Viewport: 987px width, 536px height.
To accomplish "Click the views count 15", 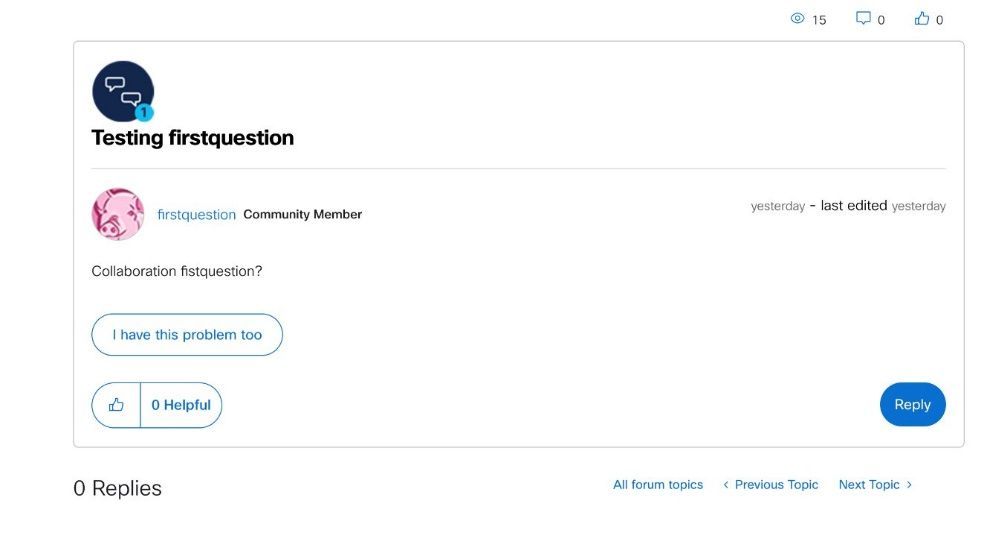I will [x=819, y=20].
